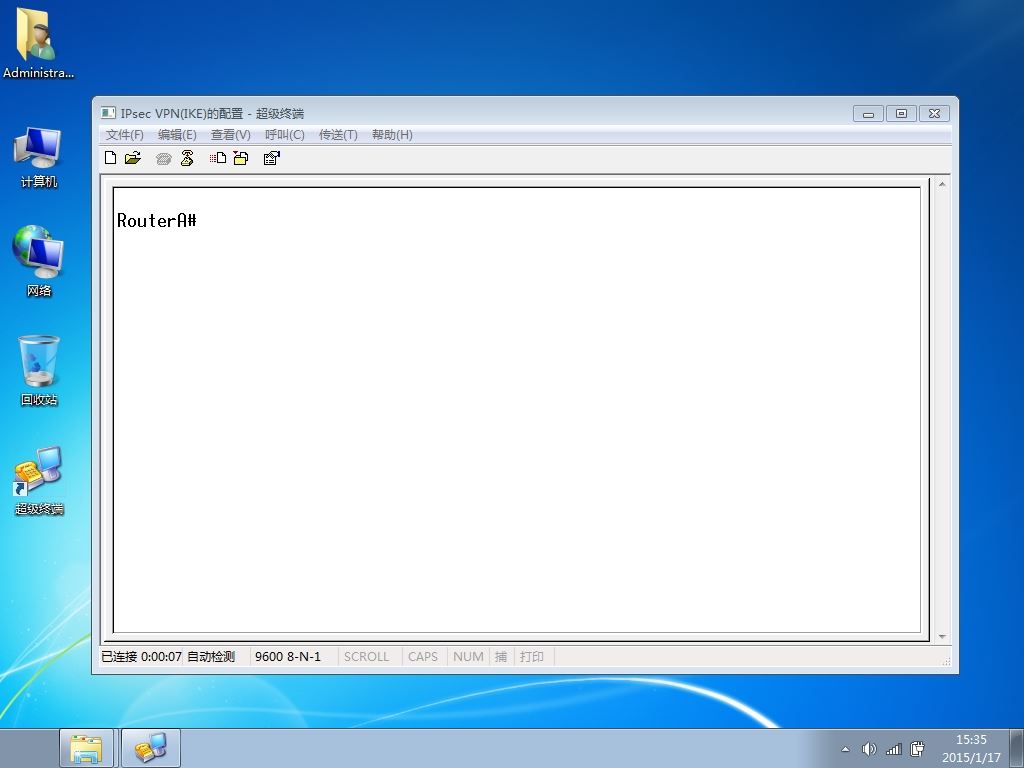Click the Receive file toolbar icon
This screenshot has height=768, width=1024.
pos(241,158)
